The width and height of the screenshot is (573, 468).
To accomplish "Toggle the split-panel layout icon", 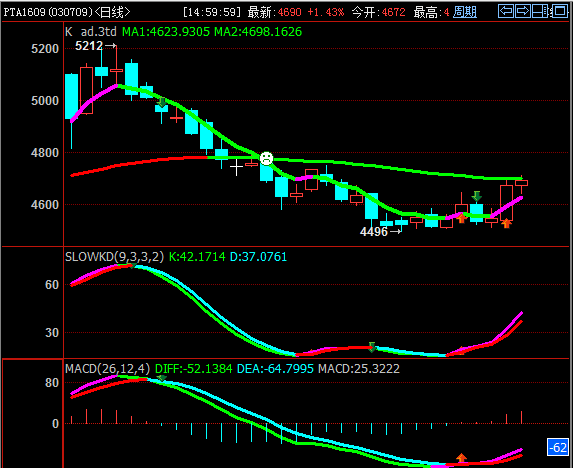I will [x=540, y=11].
